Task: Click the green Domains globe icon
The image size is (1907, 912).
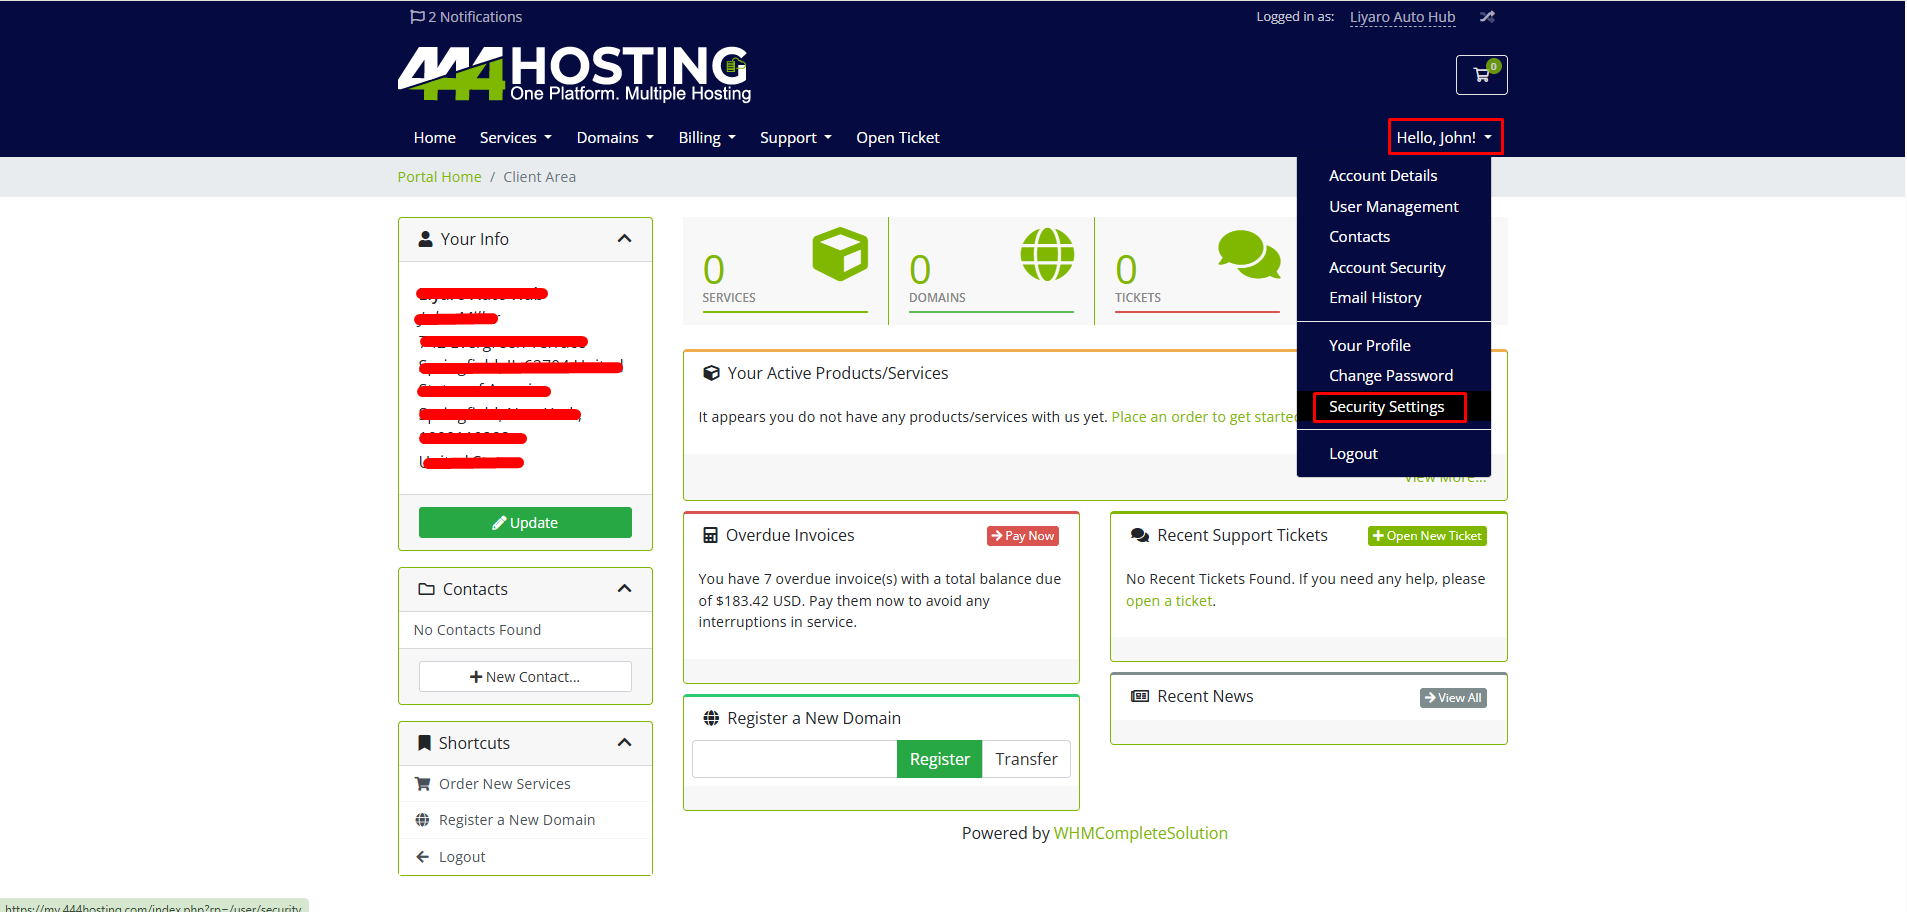Action: coord(1046,254)
